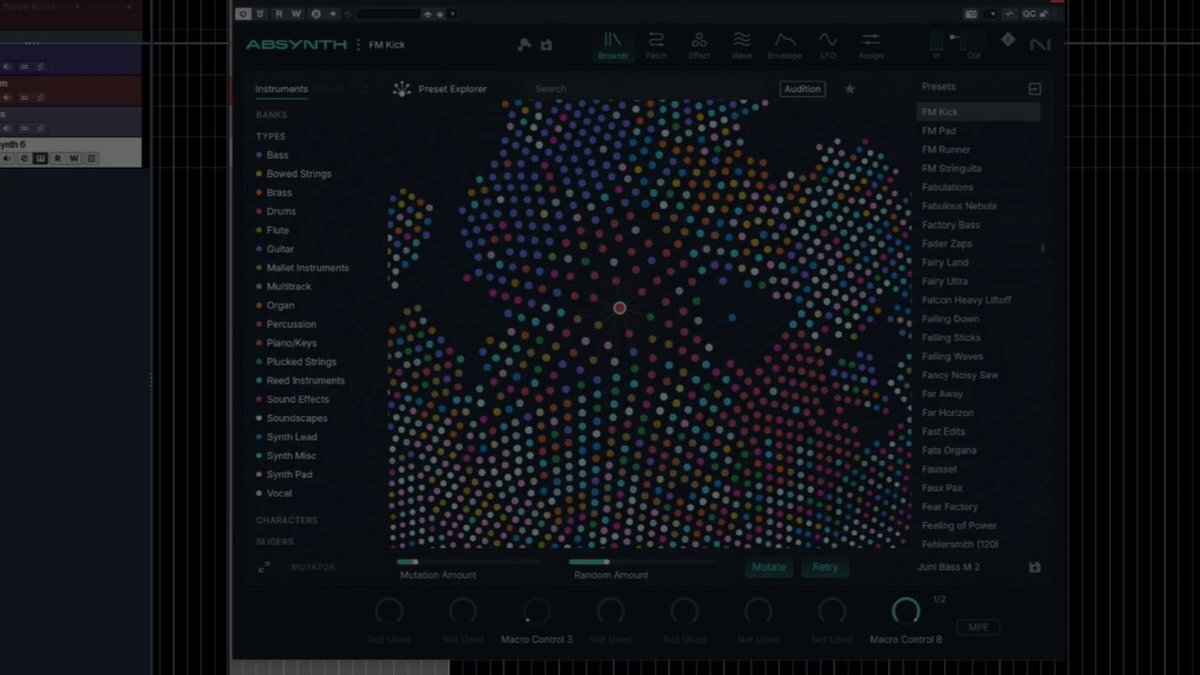Enable the R automation button in plugin header

click(279, 14)
